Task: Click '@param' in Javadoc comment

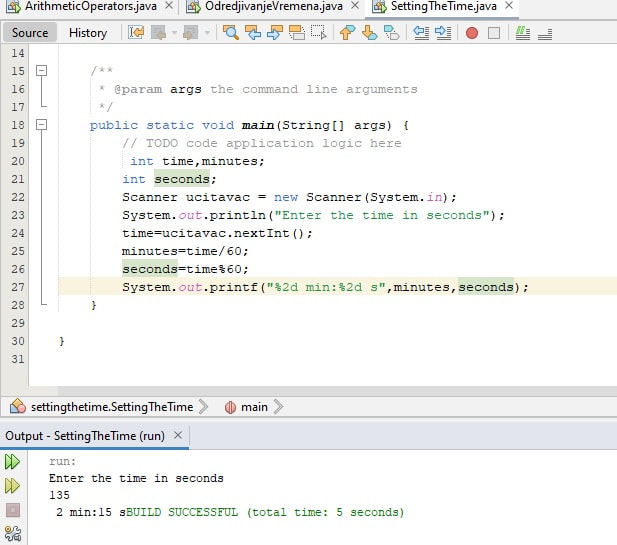Action: [138, 89]
